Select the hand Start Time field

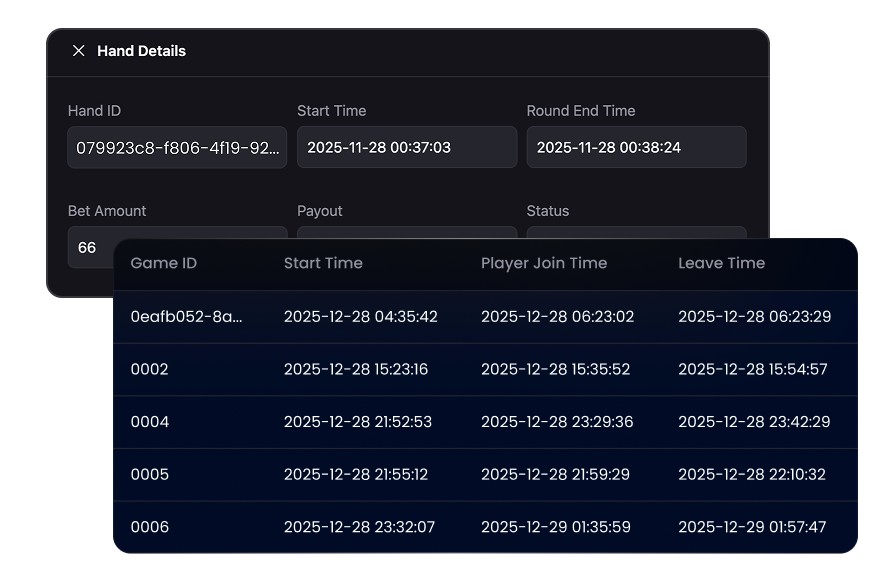point(406,147)
